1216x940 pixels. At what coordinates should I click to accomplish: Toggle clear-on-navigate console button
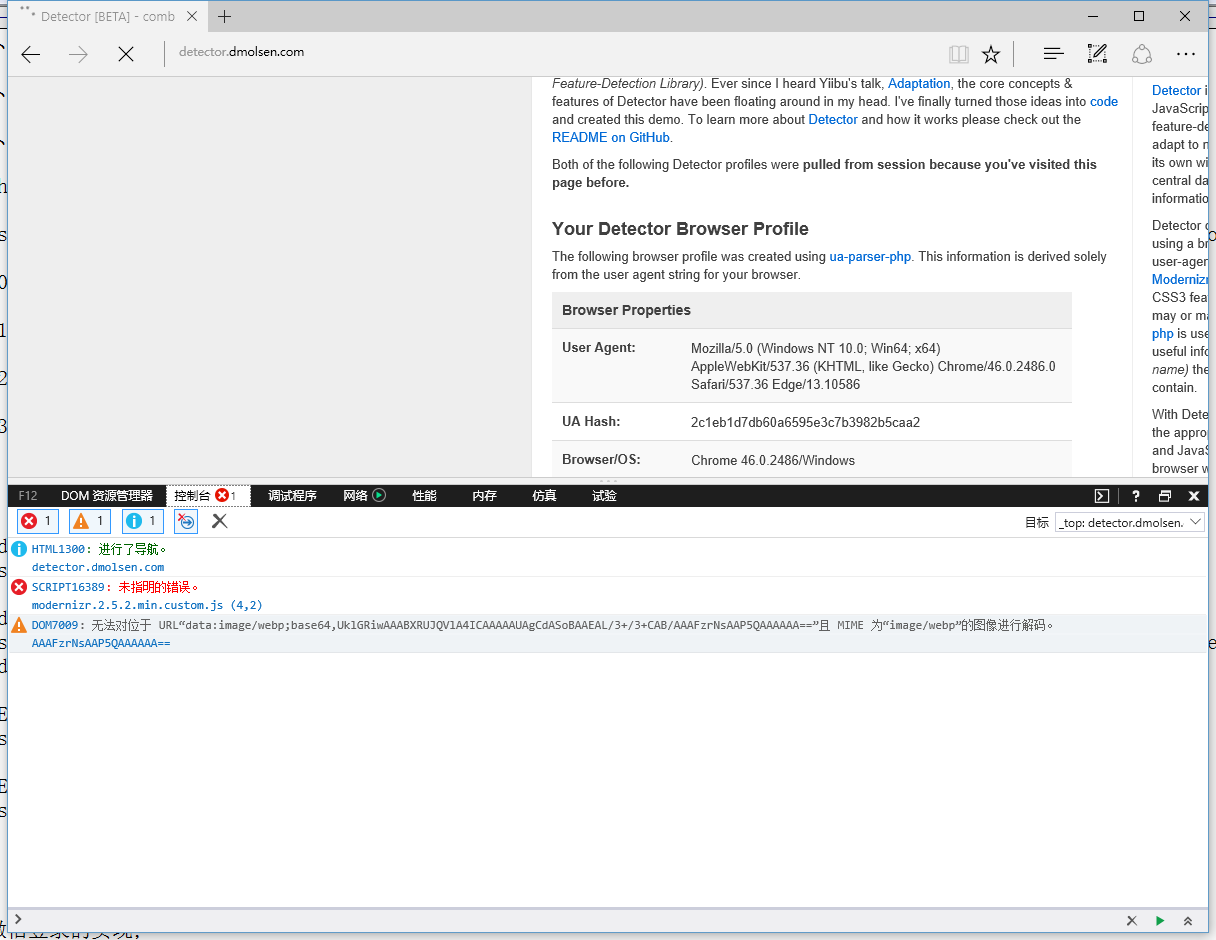(186, 521)
